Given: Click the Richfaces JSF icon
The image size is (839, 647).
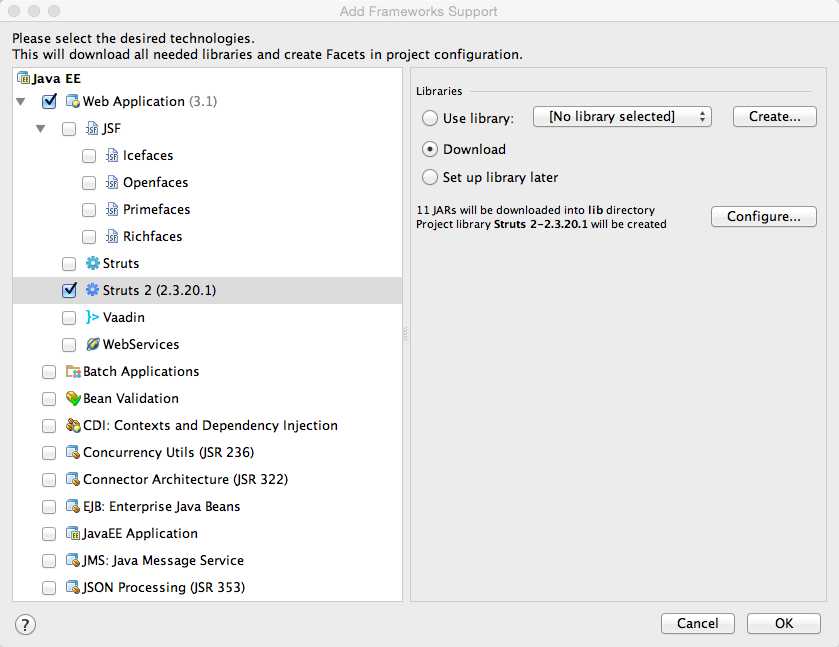Looking at the screenshot, I should 112,237.
